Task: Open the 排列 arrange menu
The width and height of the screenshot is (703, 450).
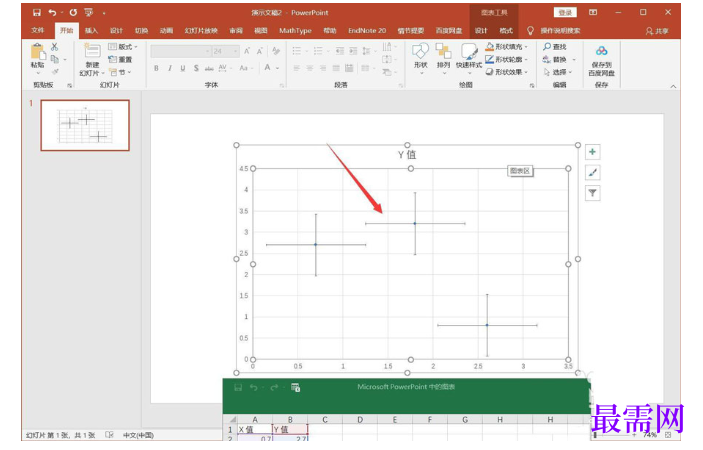Action: (x=443, y=58)
